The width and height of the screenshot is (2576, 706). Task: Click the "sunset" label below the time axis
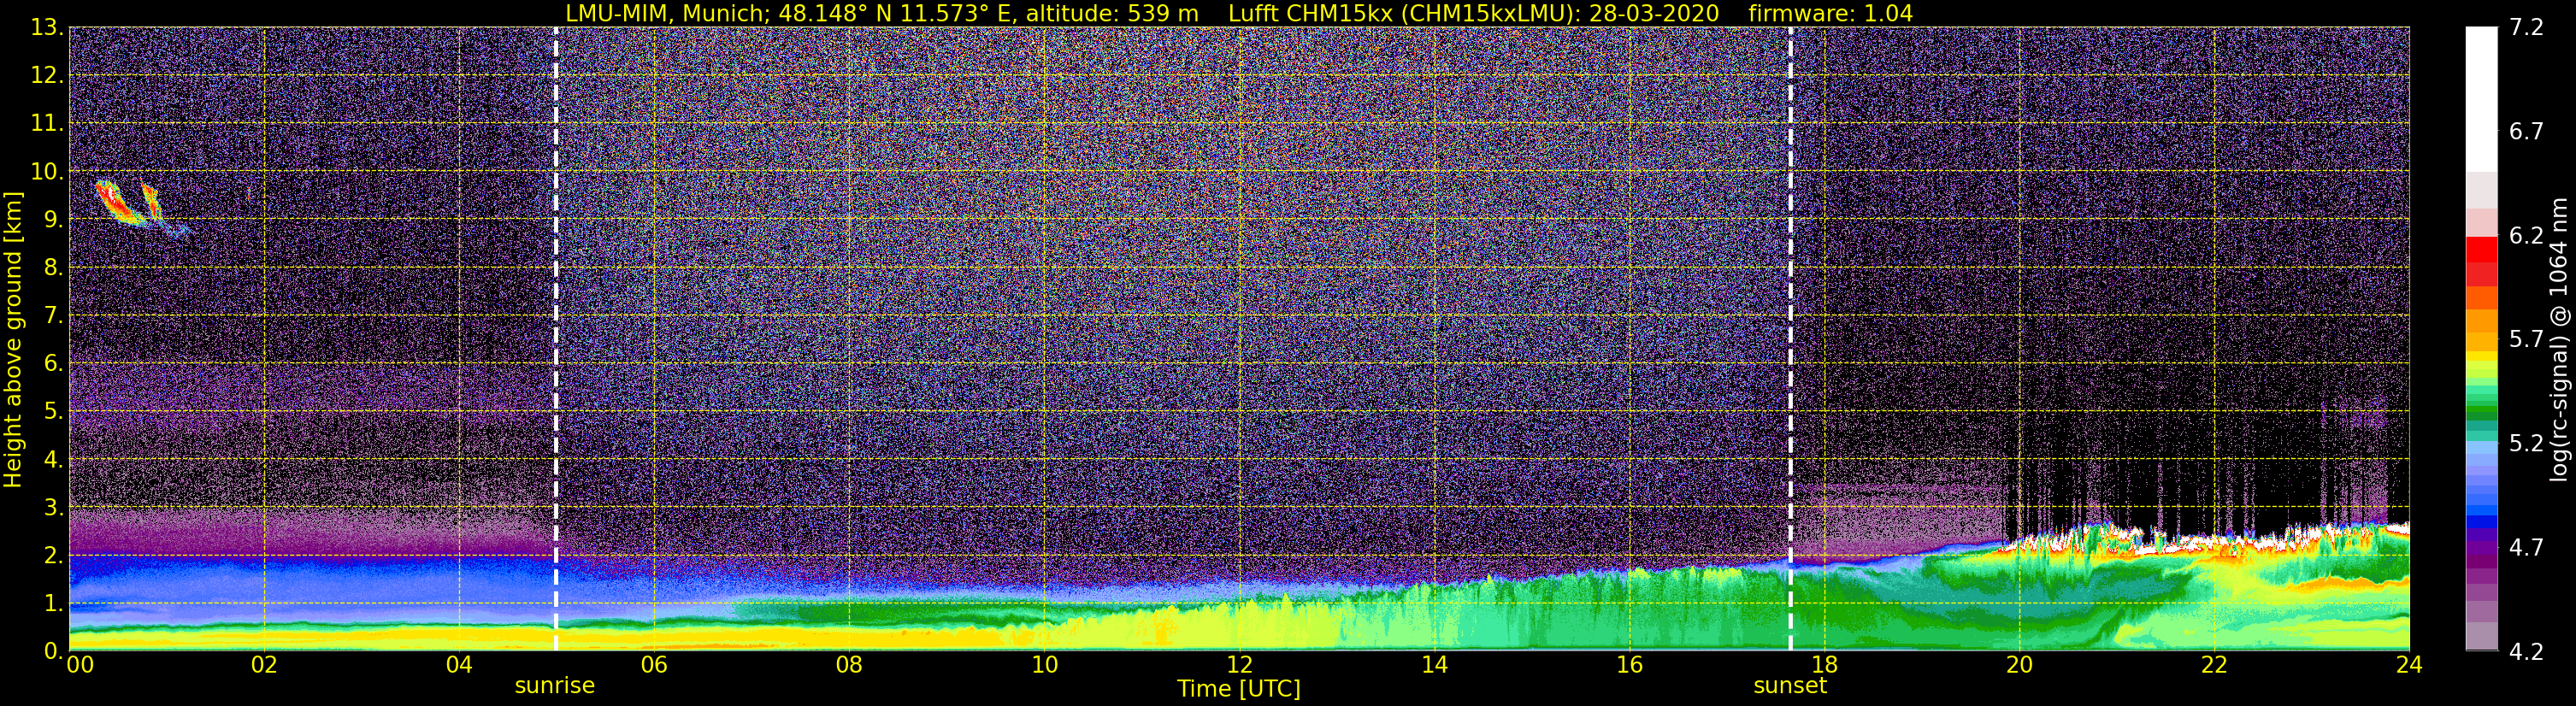pos(1790,686)
